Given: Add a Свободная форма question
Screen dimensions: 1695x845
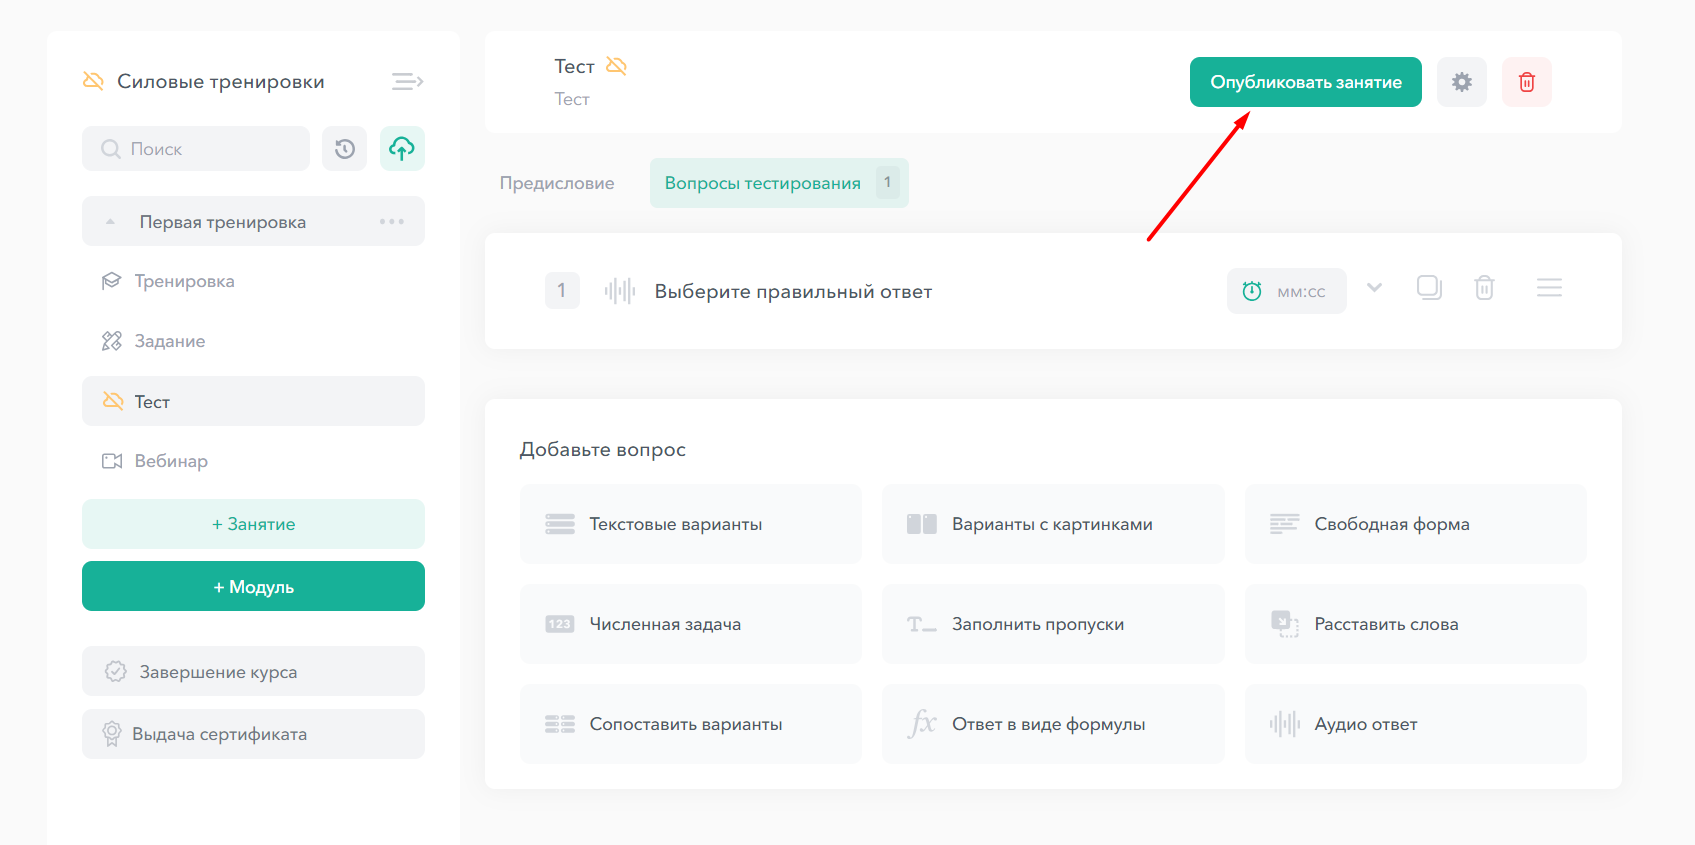Looking at the screenshot, I should 1416,524.
